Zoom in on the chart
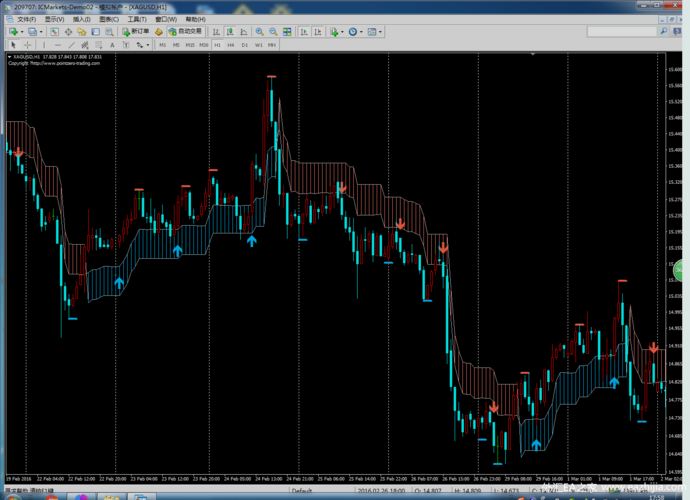 (x=259, y=32)
